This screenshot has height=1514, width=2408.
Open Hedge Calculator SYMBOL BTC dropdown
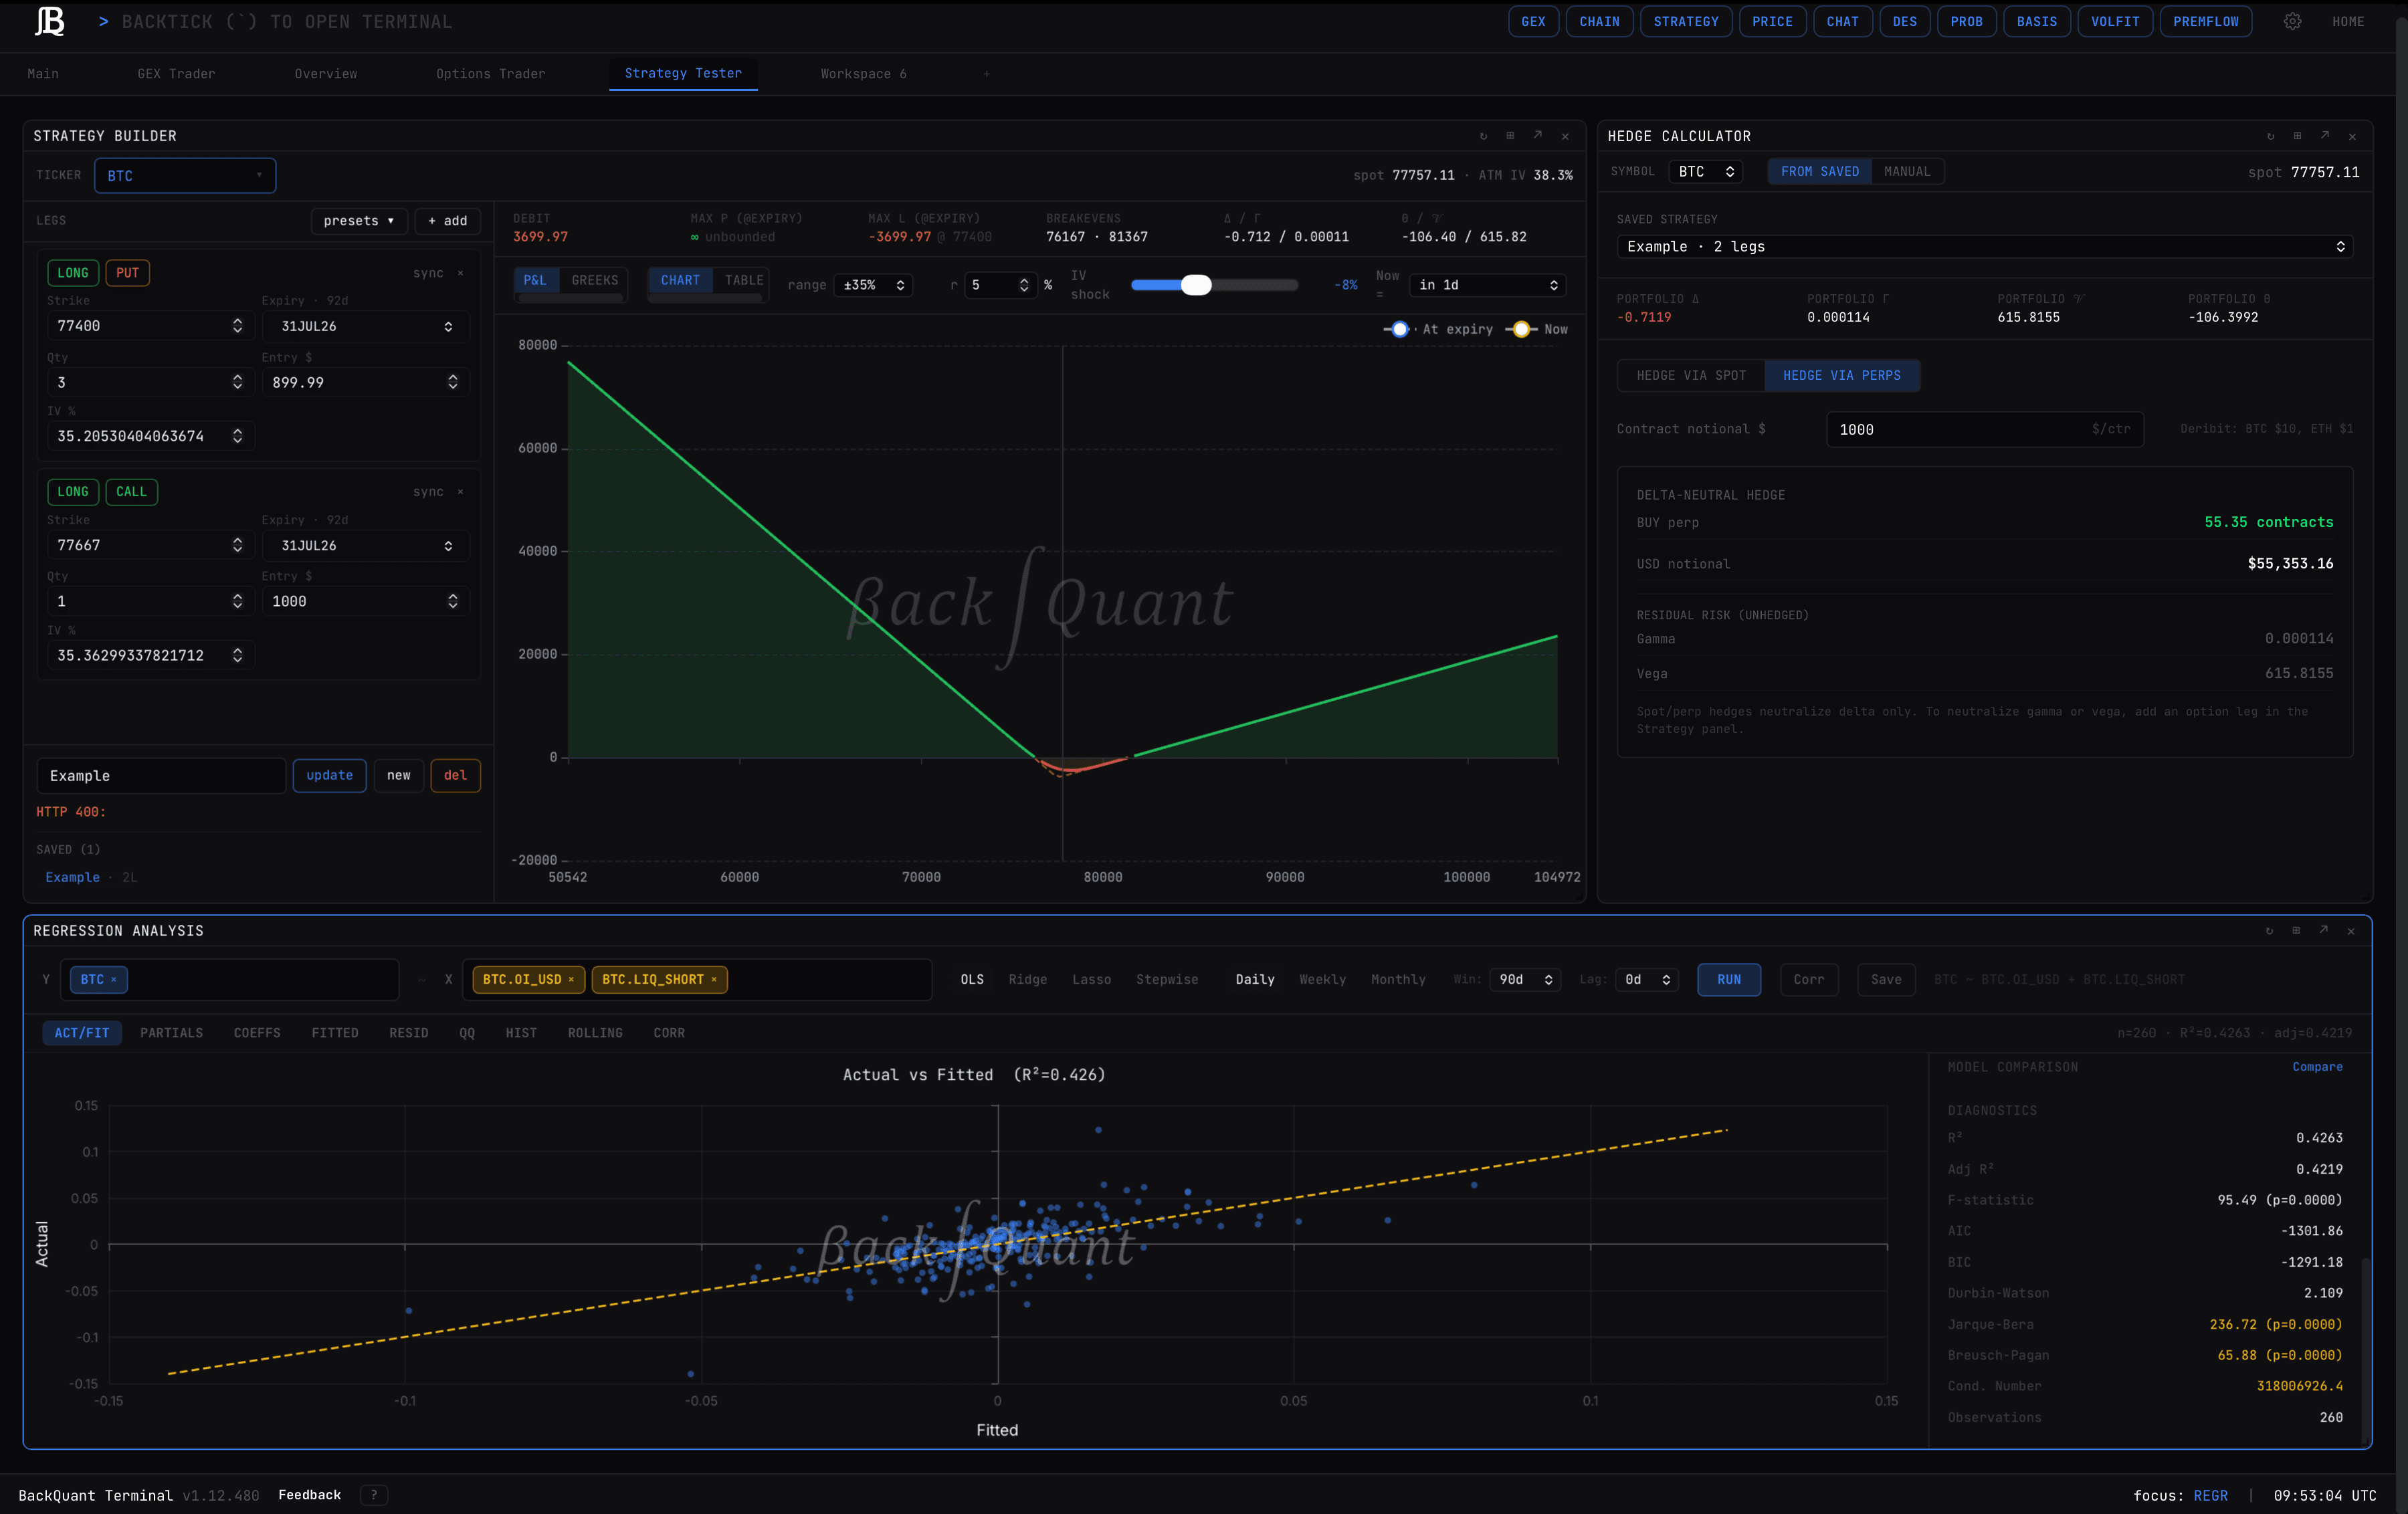coord(1706,171)
